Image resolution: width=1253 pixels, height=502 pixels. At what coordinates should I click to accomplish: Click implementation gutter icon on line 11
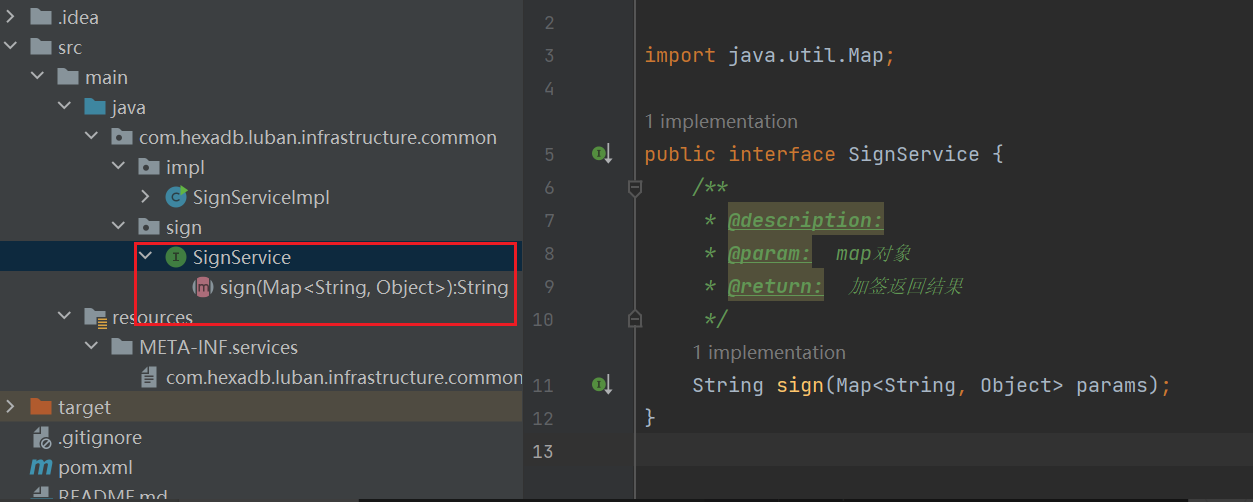[601, 384]
